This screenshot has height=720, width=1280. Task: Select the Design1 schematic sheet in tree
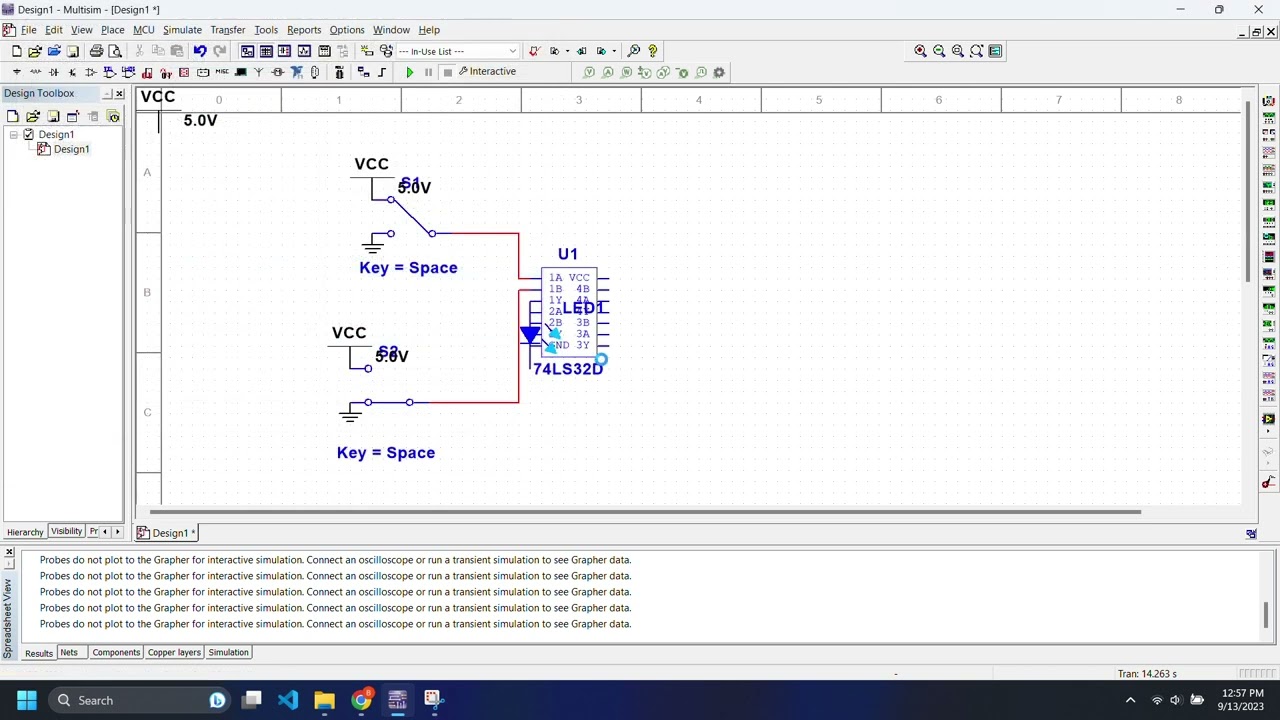(71, 149)
